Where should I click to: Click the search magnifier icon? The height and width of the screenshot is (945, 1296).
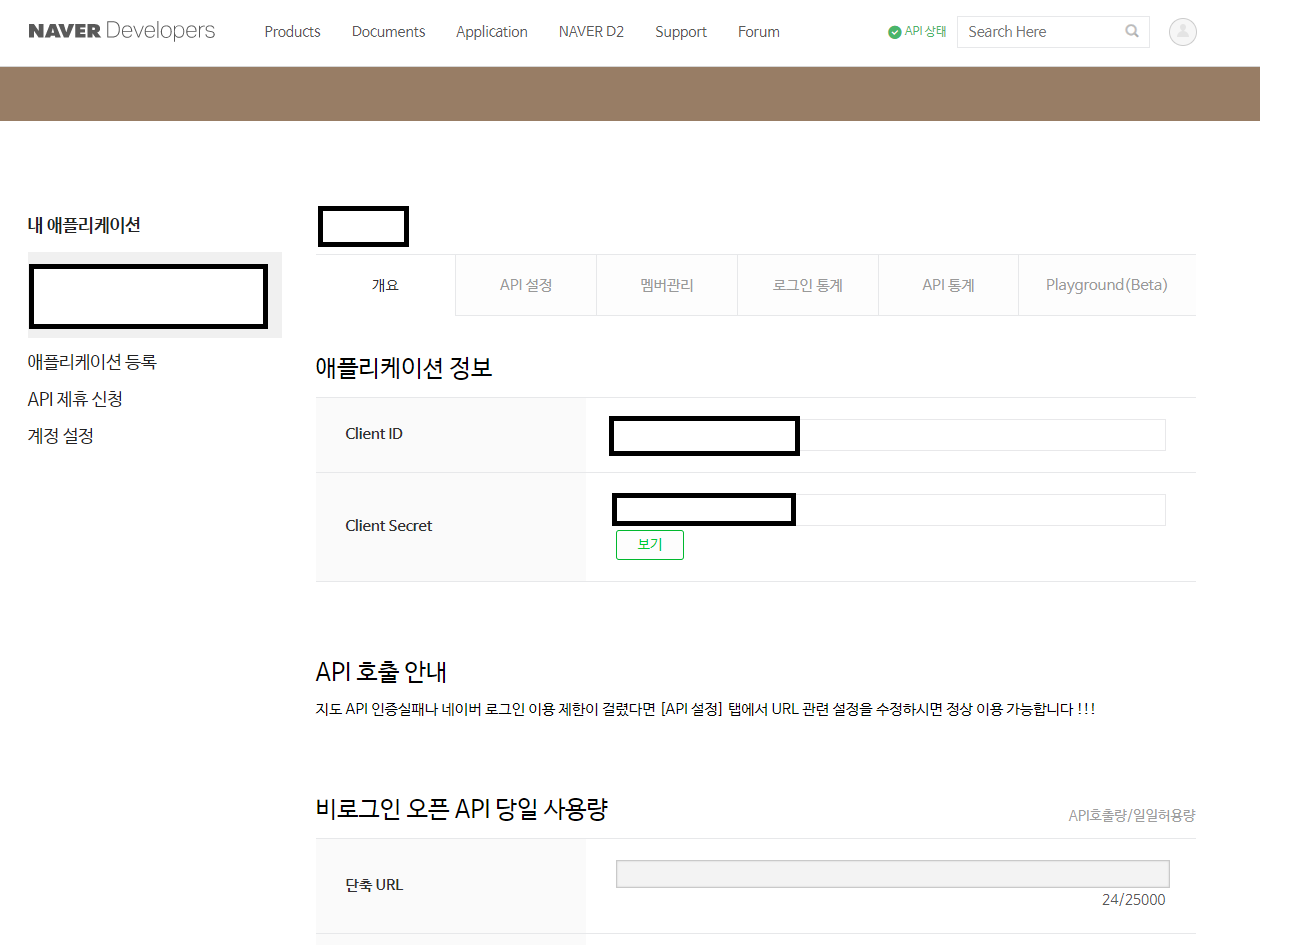[x=1132, y=31]
